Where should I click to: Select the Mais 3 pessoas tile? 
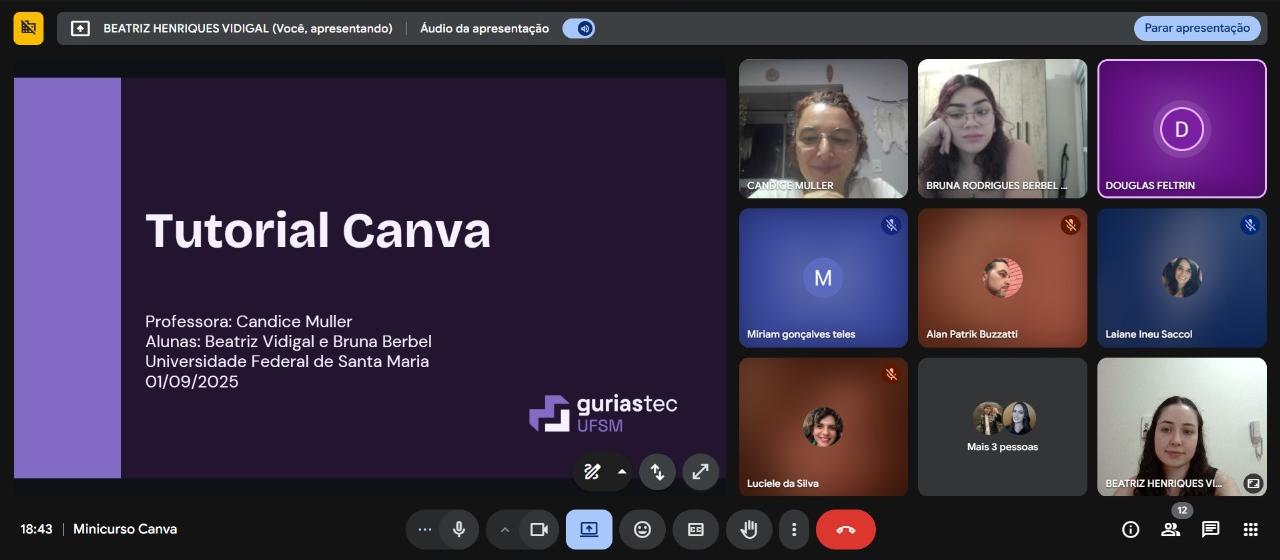pos(1002,427)
